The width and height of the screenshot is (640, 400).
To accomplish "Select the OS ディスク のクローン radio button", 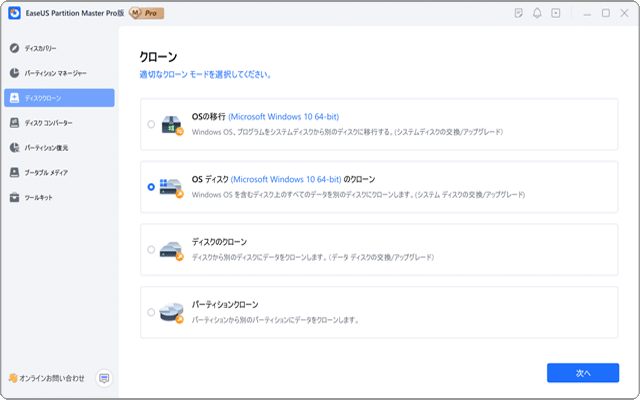I will [x=151, y=187].
